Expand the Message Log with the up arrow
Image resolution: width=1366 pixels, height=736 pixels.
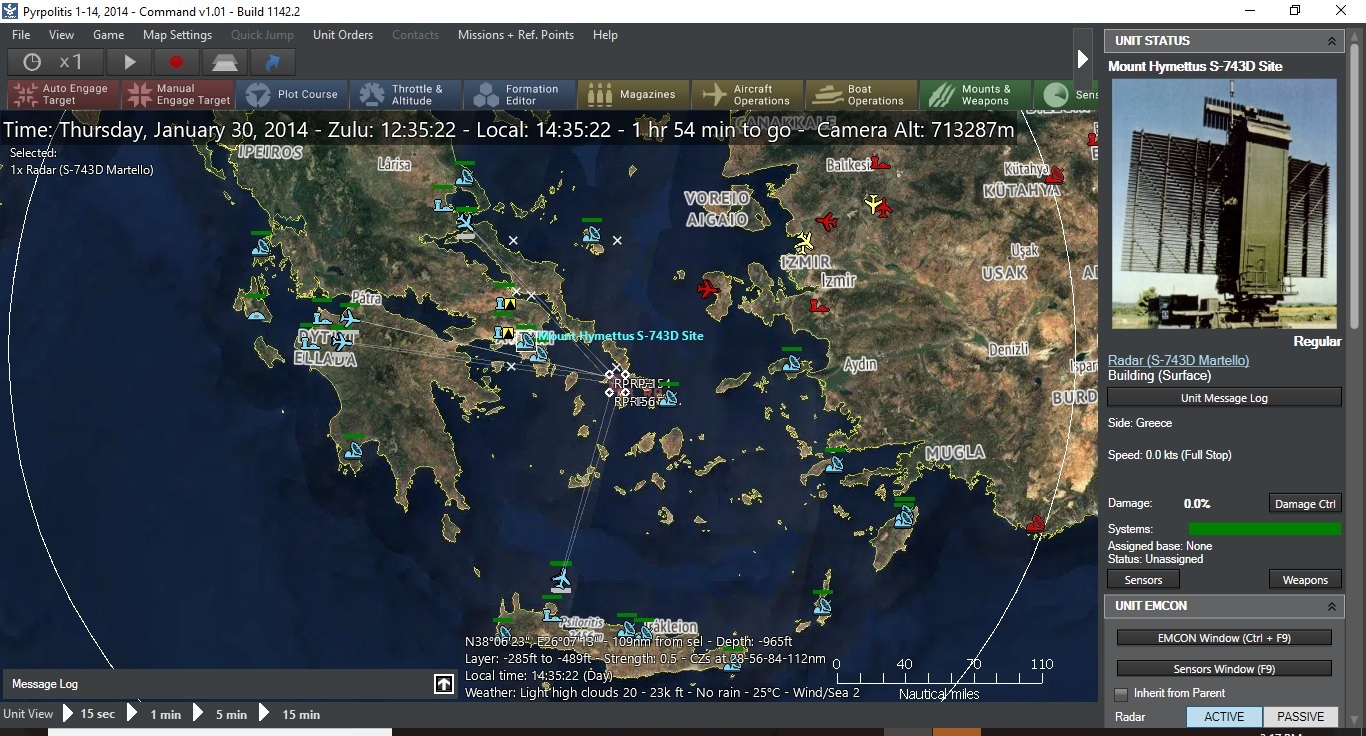pyautogui.click(x=443, y=684)
